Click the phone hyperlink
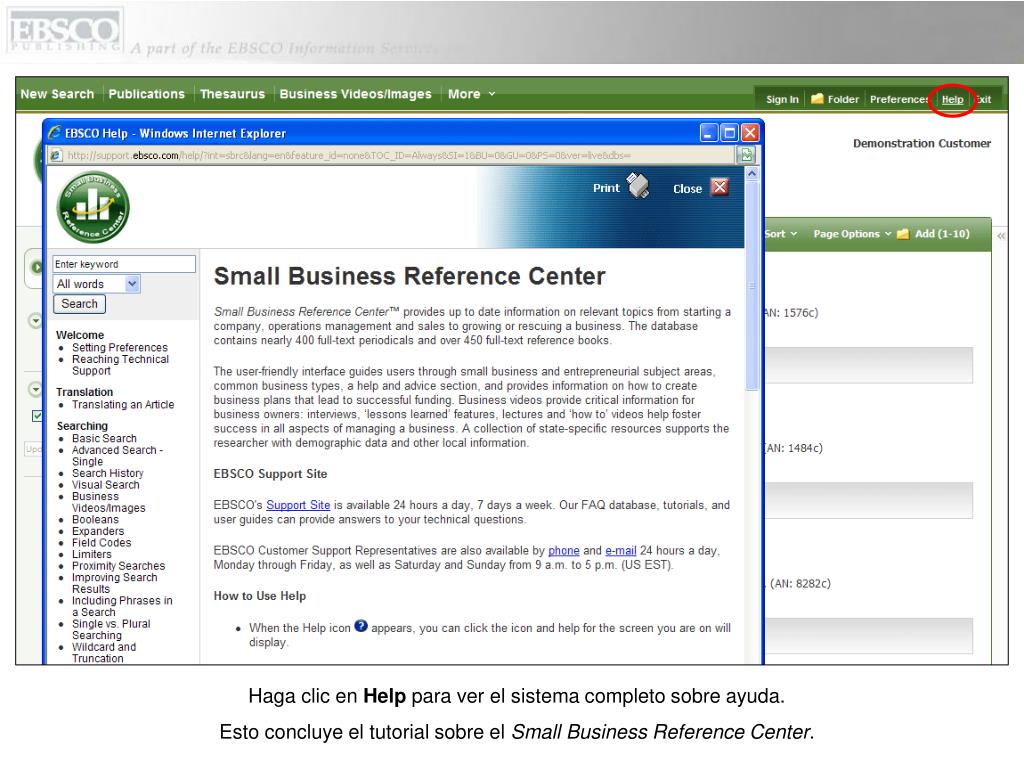The image size is (1024, 768). [564, 551]
